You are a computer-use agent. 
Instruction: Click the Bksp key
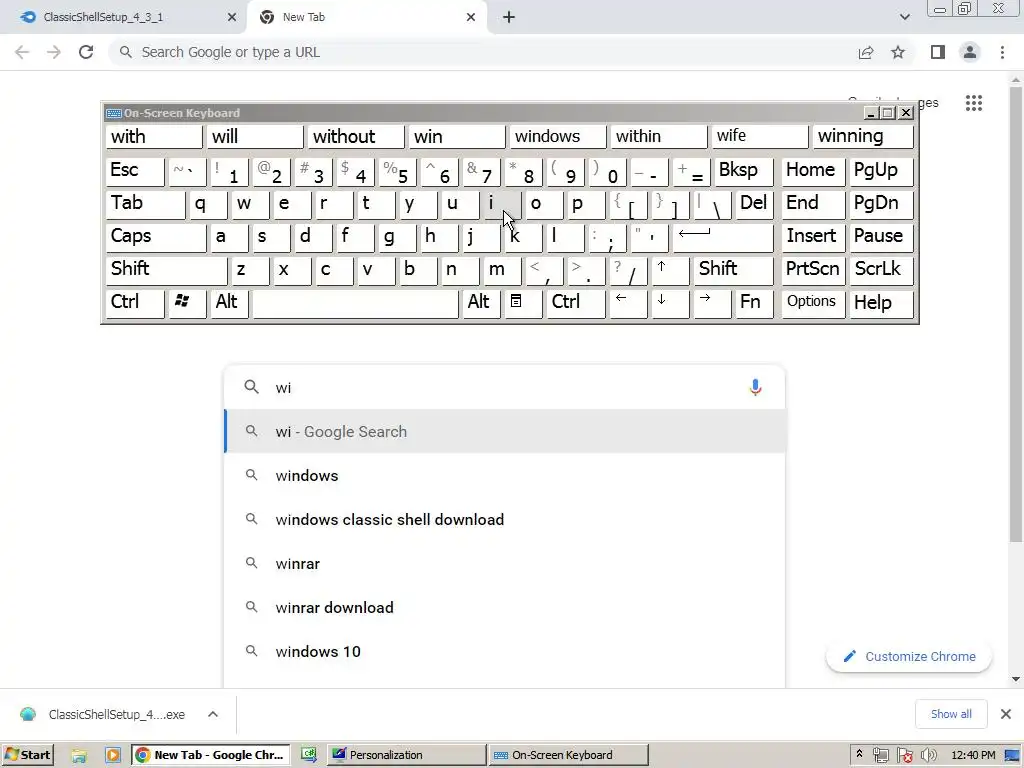pos(743,171)
